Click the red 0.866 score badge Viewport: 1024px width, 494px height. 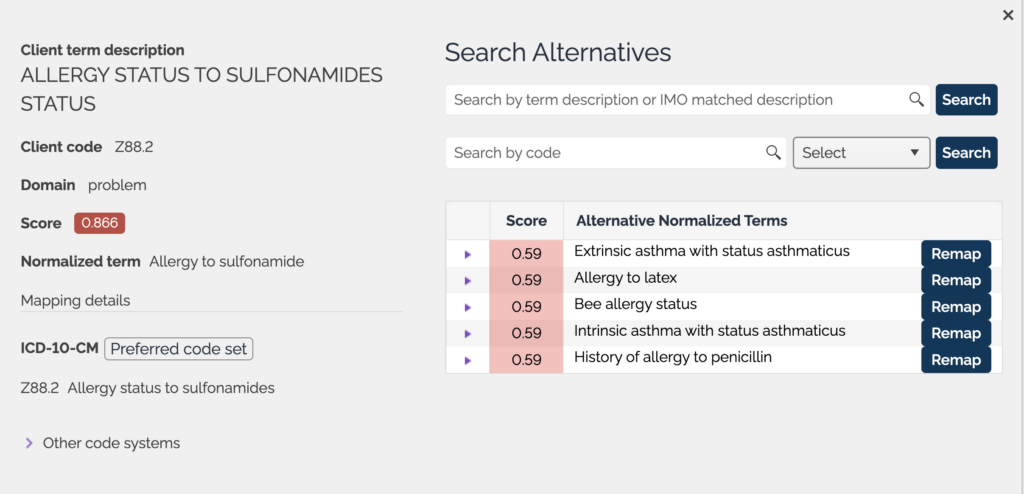click(x=99, y=223)
